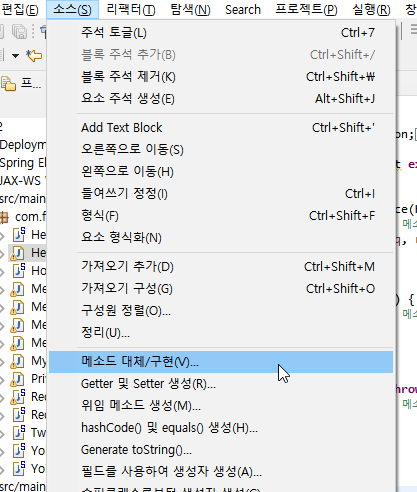Choose 주석 토글(L) menu item

[x=221, y=33]
